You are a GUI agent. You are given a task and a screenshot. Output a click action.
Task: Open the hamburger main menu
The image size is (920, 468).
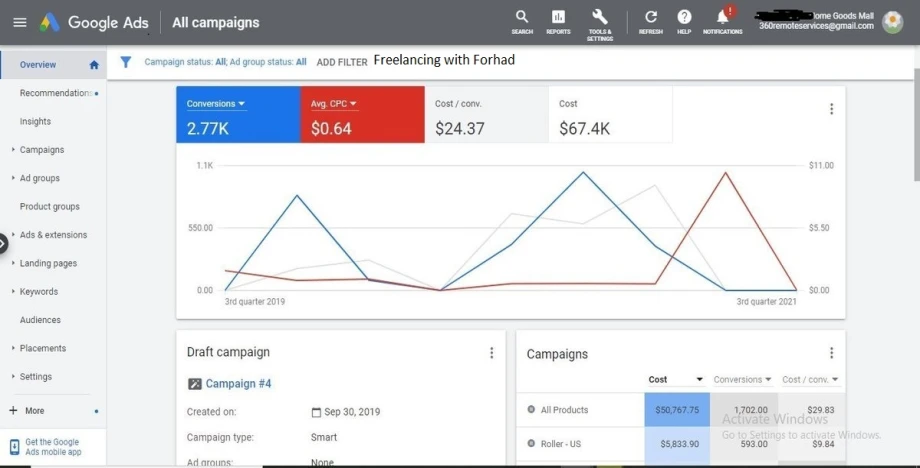pos(20,22)
